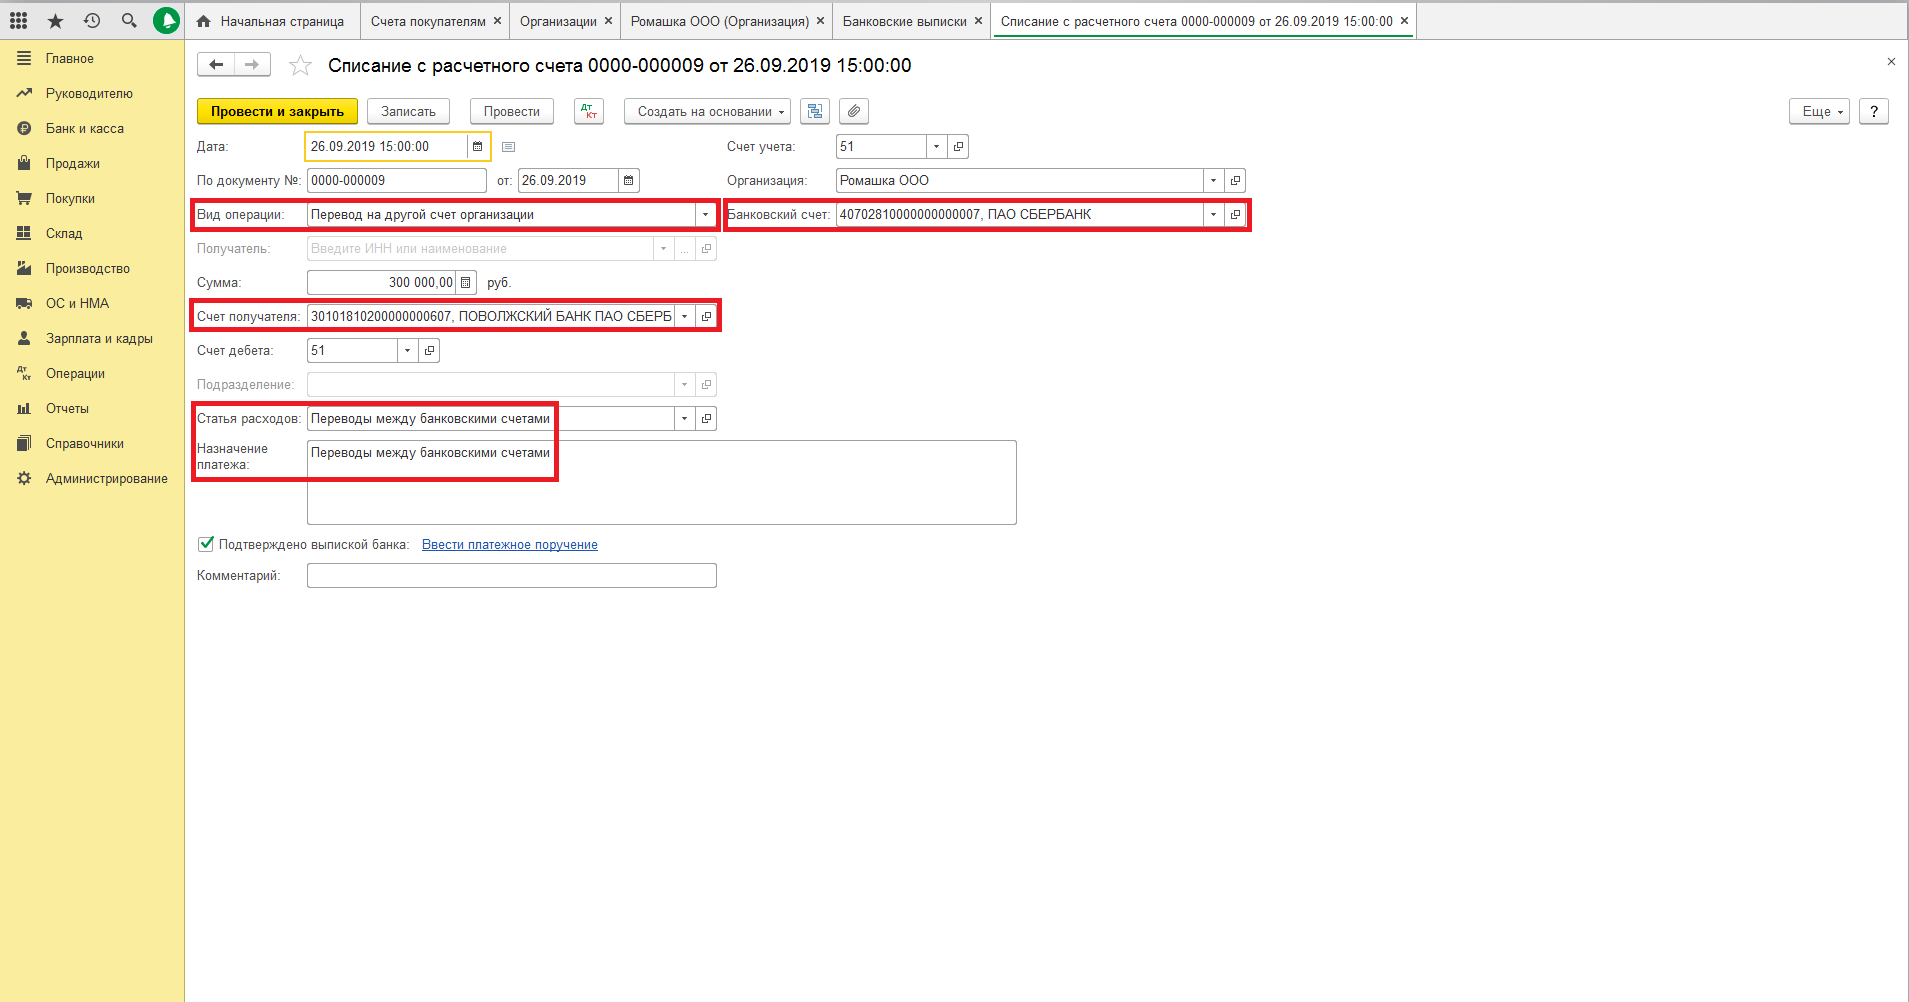Close the document form with X
Screen dimensions: 1909x1002
point(1891,62)
